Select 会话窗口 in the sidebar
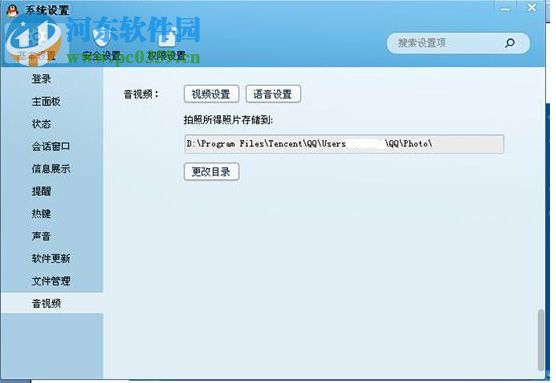The image size is (556, 383). 51,146
